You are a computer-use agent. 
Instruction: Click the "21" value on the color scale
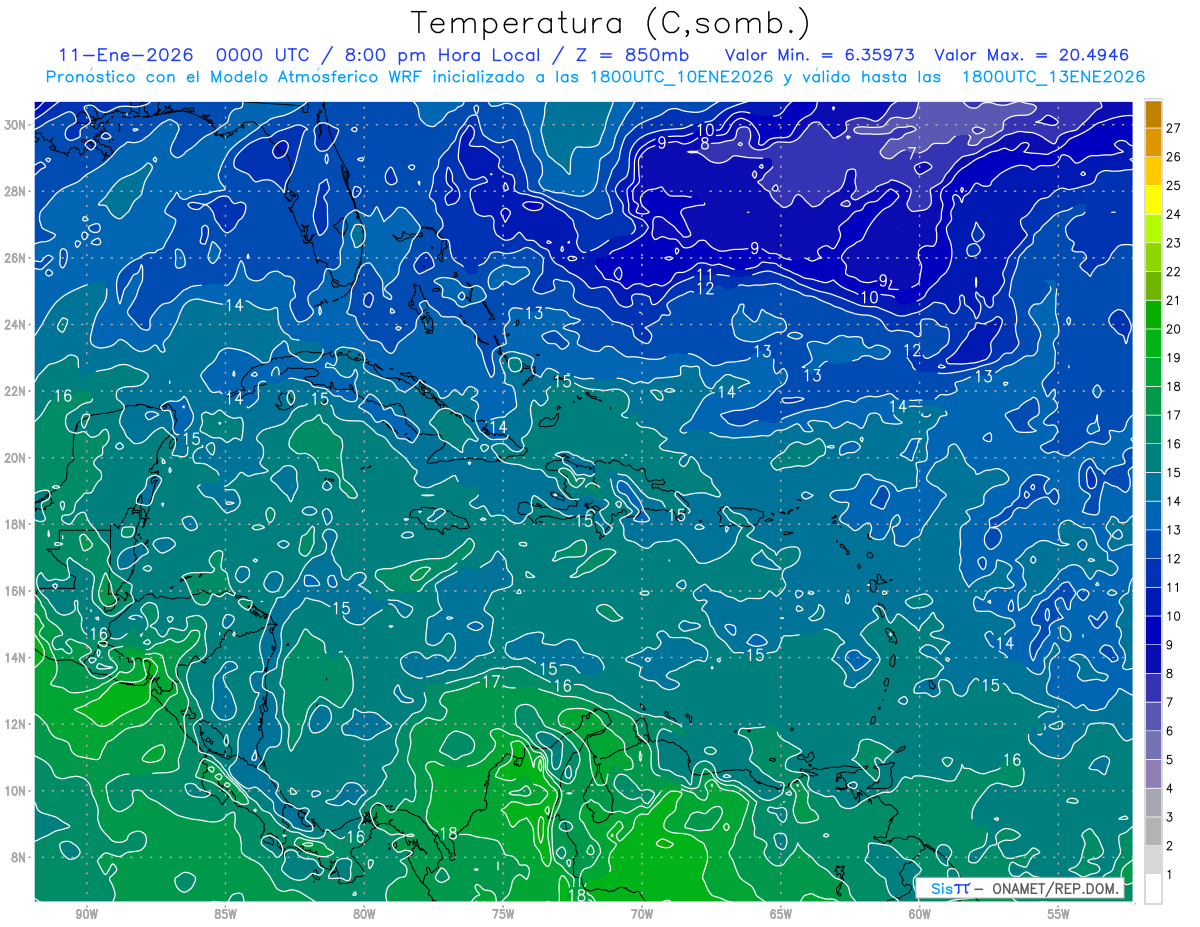coord(1173,300)
